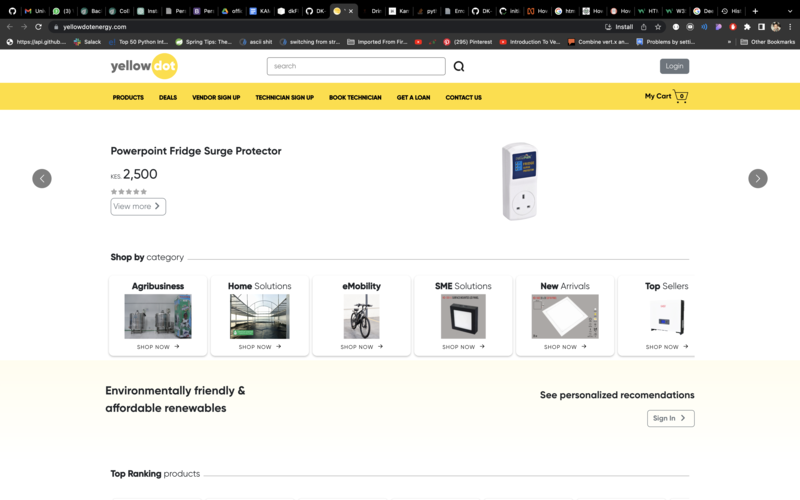
Task: Select the BOOK TECHNICIAN menu item
Action: coord(355,98)
